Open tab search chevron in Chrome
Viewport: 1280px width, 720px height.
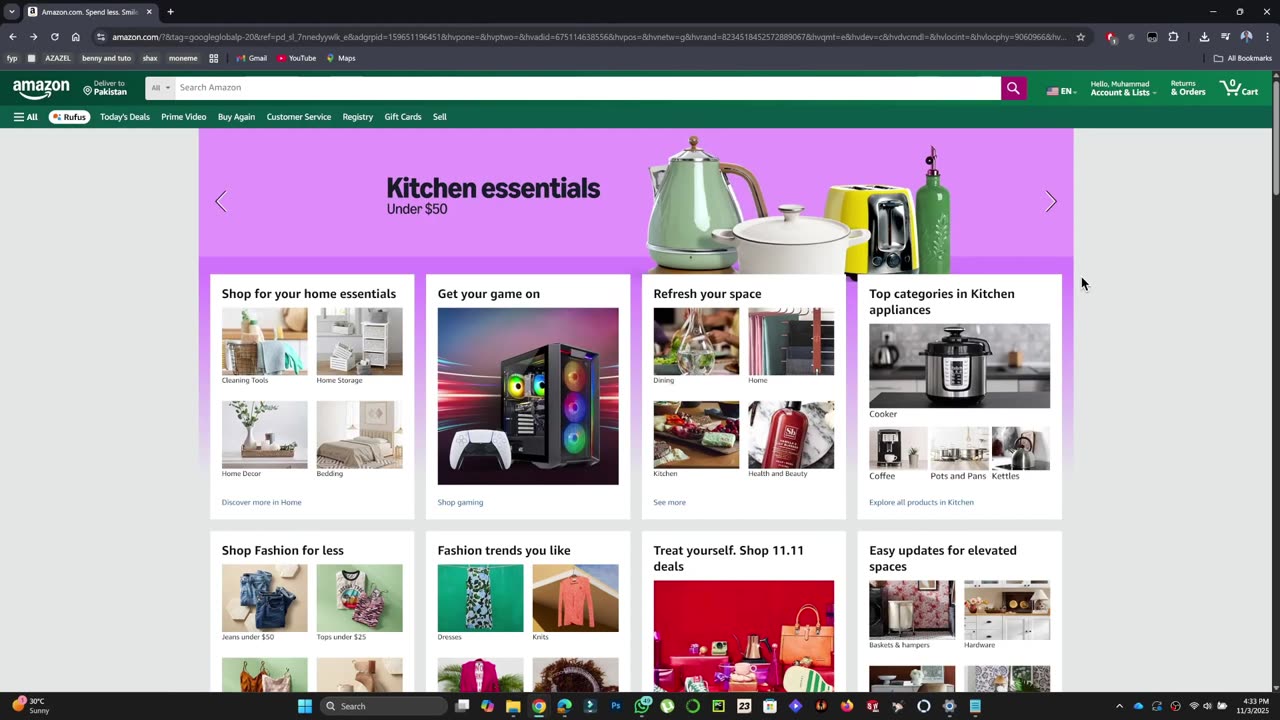tap(12, 12)
